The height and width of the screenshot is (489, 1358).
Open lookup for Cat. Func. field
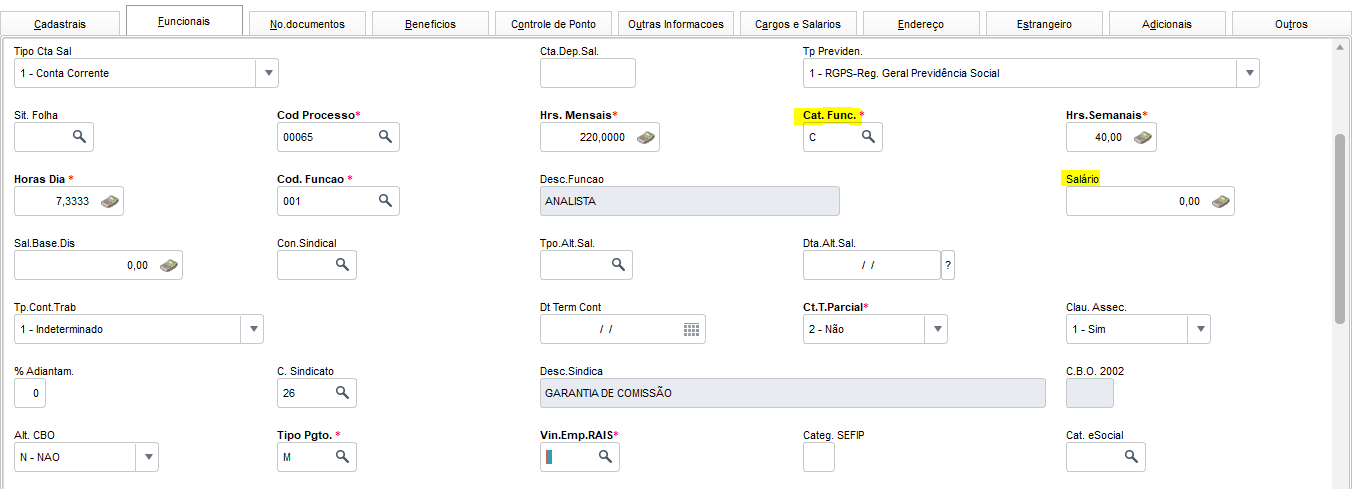[x=868, y=137]
